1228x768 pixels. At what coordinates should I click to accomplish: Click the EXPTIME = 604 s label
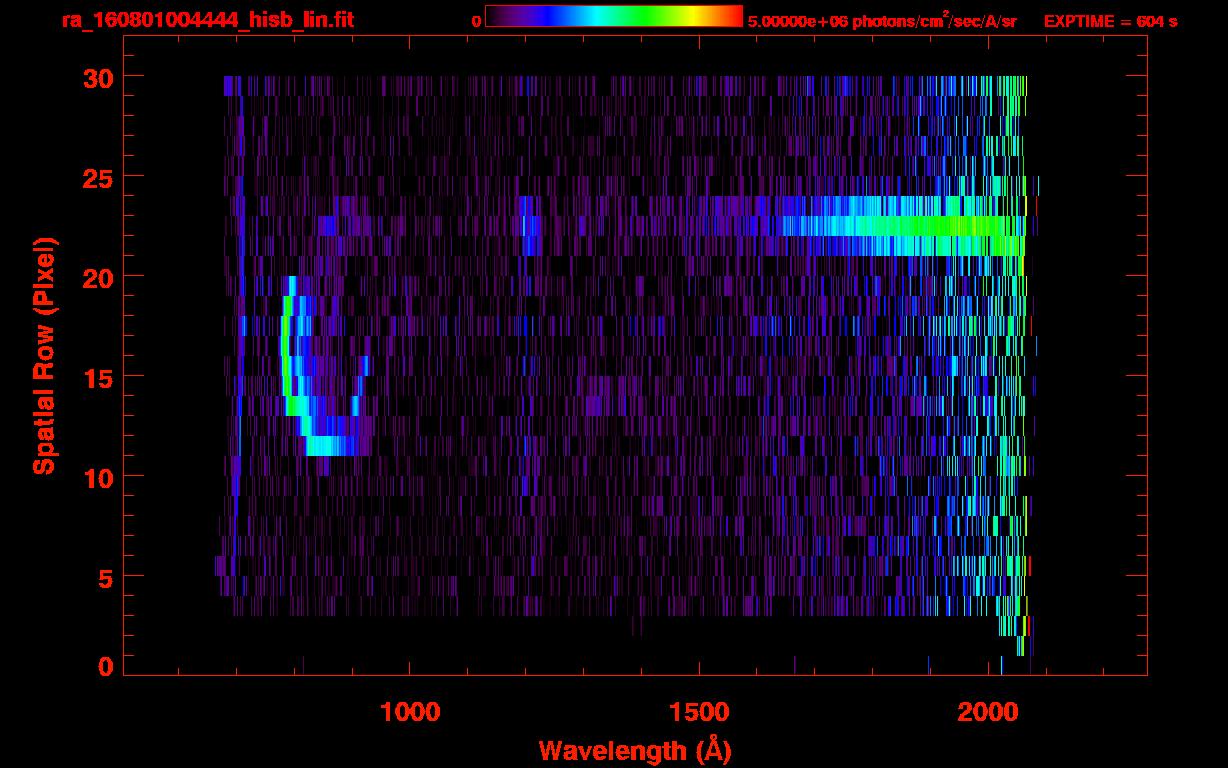pos(1110,21)
